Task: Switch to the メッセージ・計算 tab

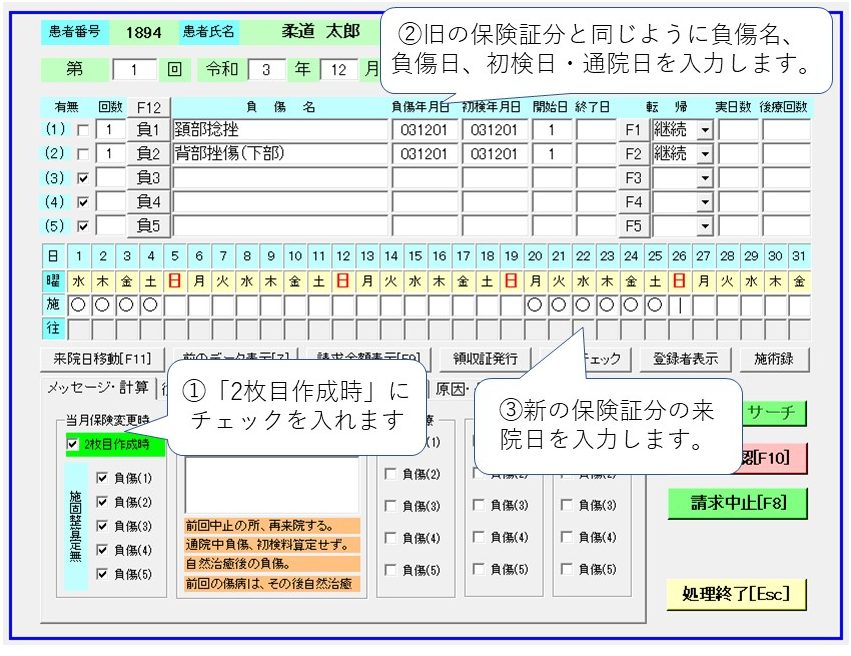Action: (x=96, y=389)
